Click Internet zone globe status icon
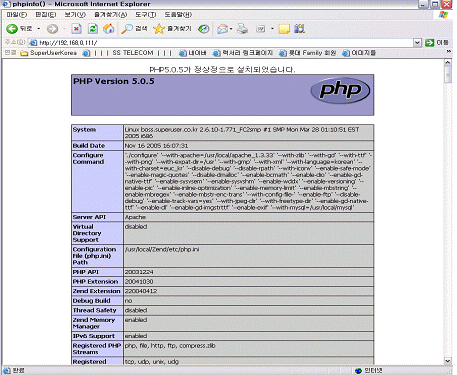Viewport: 457px width, 375px height. click(359, 371)
